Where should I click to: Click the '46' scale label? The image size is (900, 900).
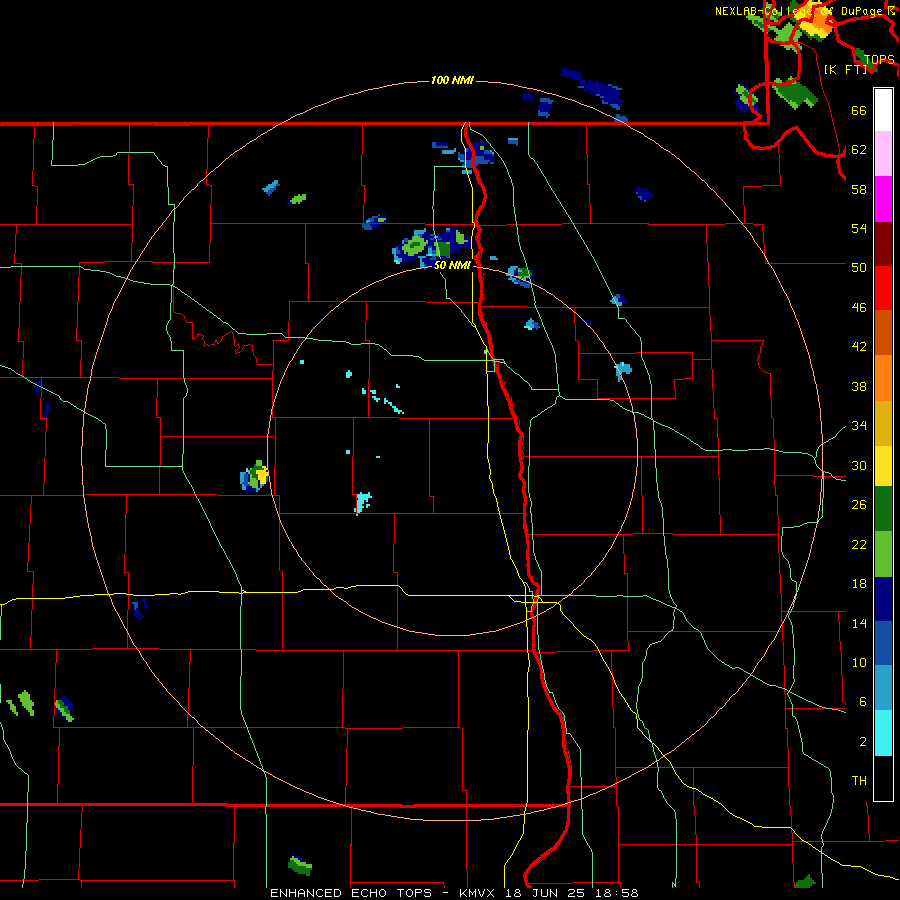(859, 308)
